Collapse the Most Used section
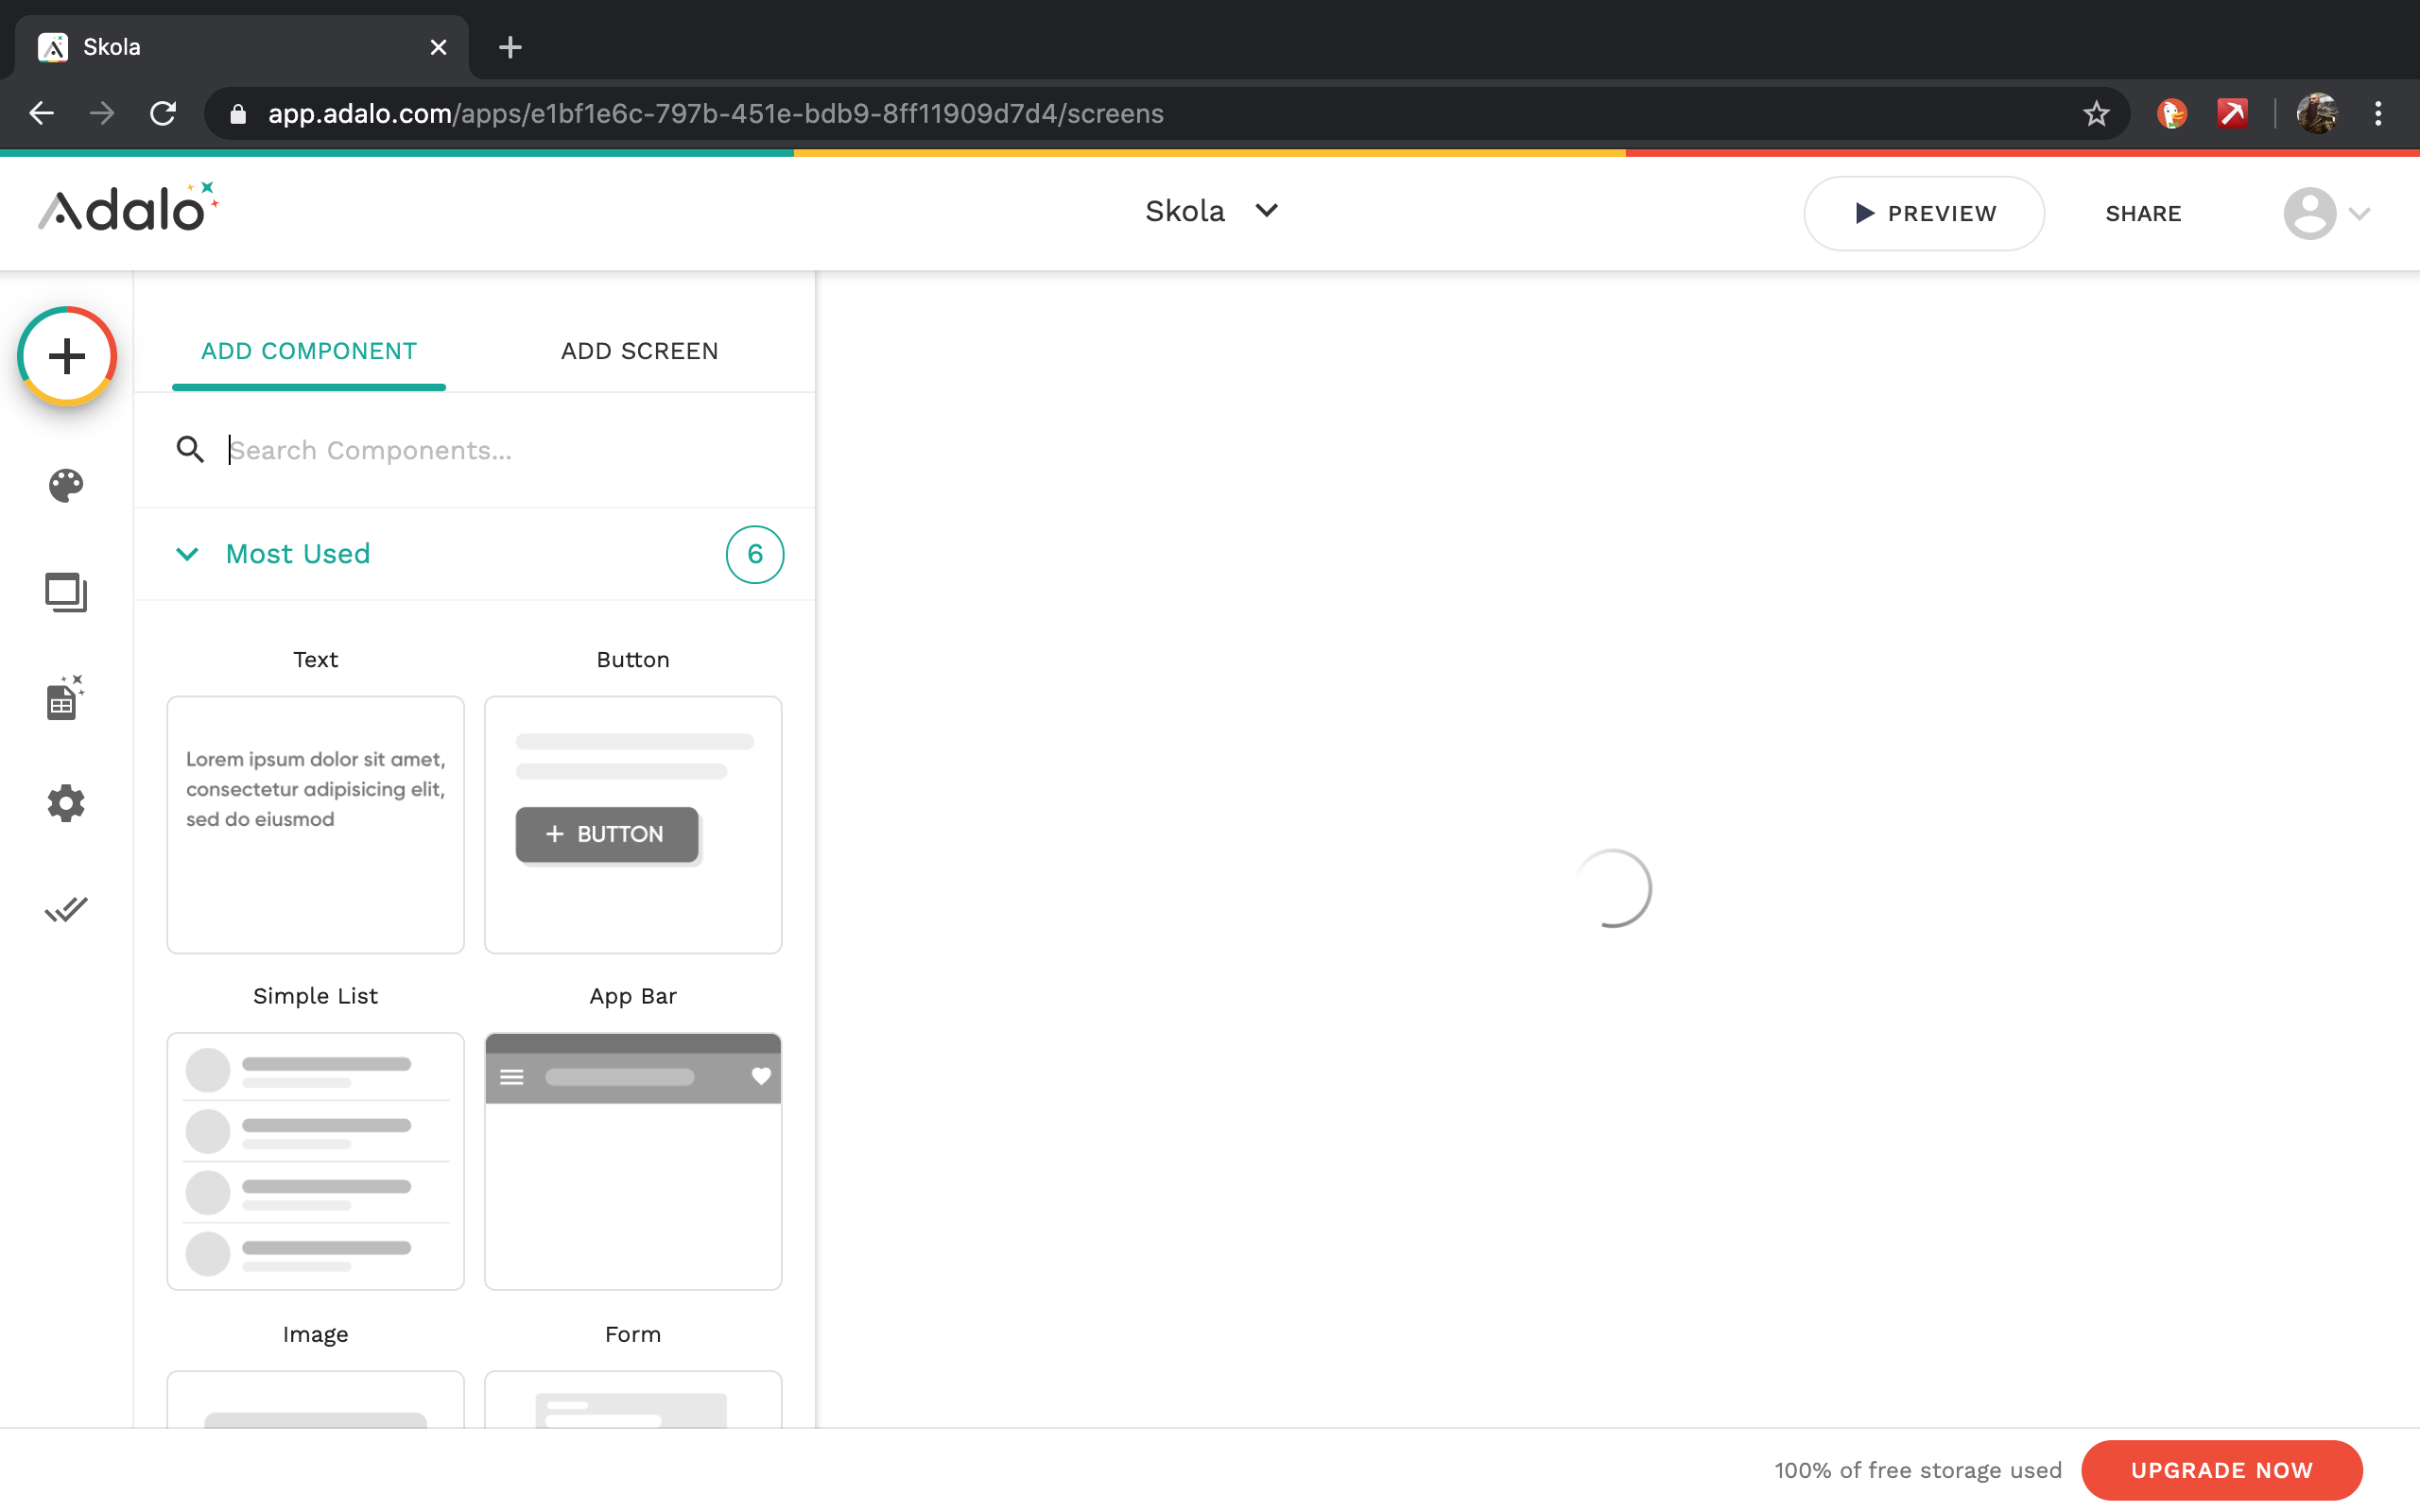This screenshot has height=1512, width=2420. pyautogui.click(x=187, y=554)
